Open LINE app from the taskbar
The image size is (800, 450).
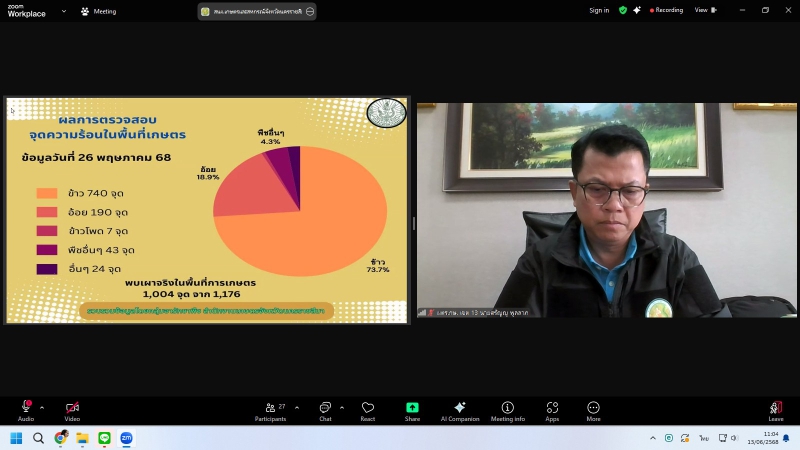click(104, 438)
